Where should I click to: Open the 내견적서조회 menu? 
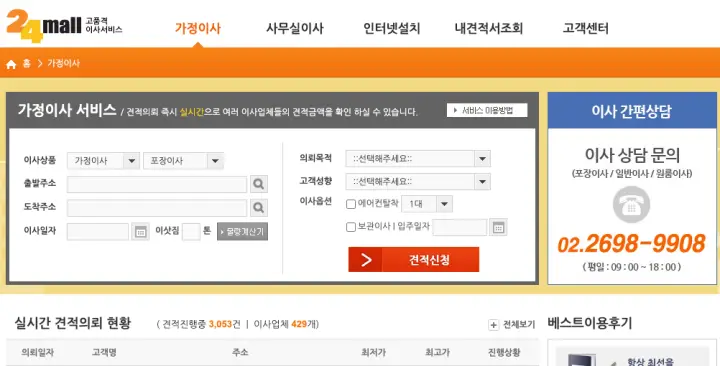point(489,28)
